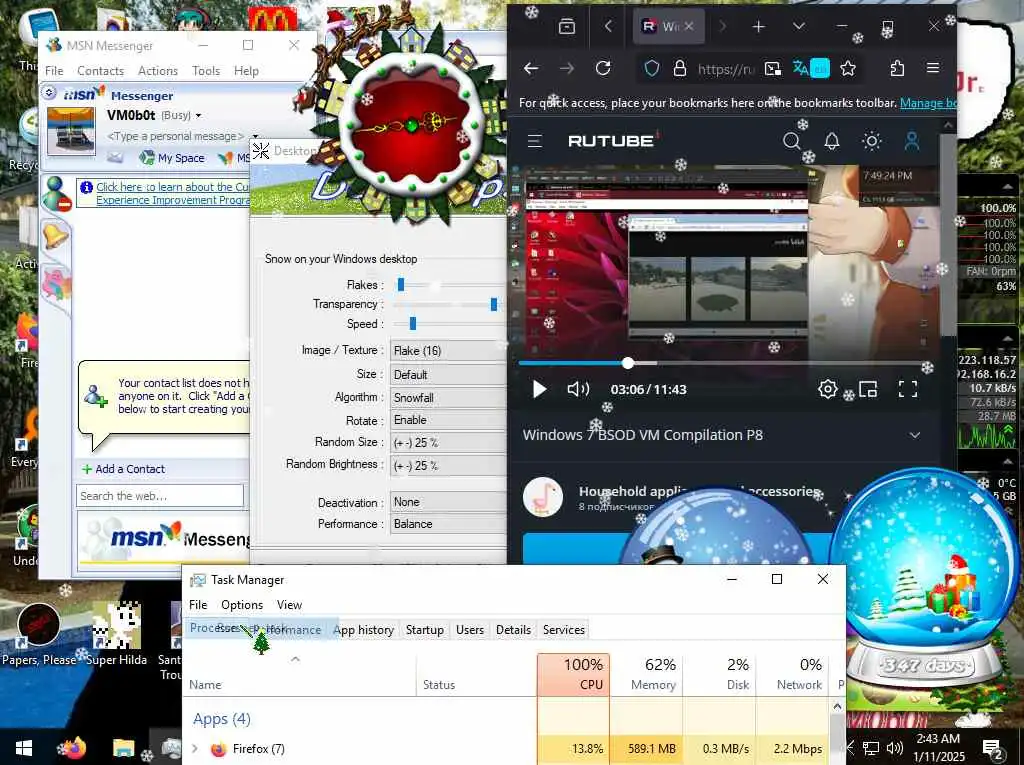Open MSN Messenger Actions menu
The height and width of the screenshot is (765, 1024).
(157, 71)
